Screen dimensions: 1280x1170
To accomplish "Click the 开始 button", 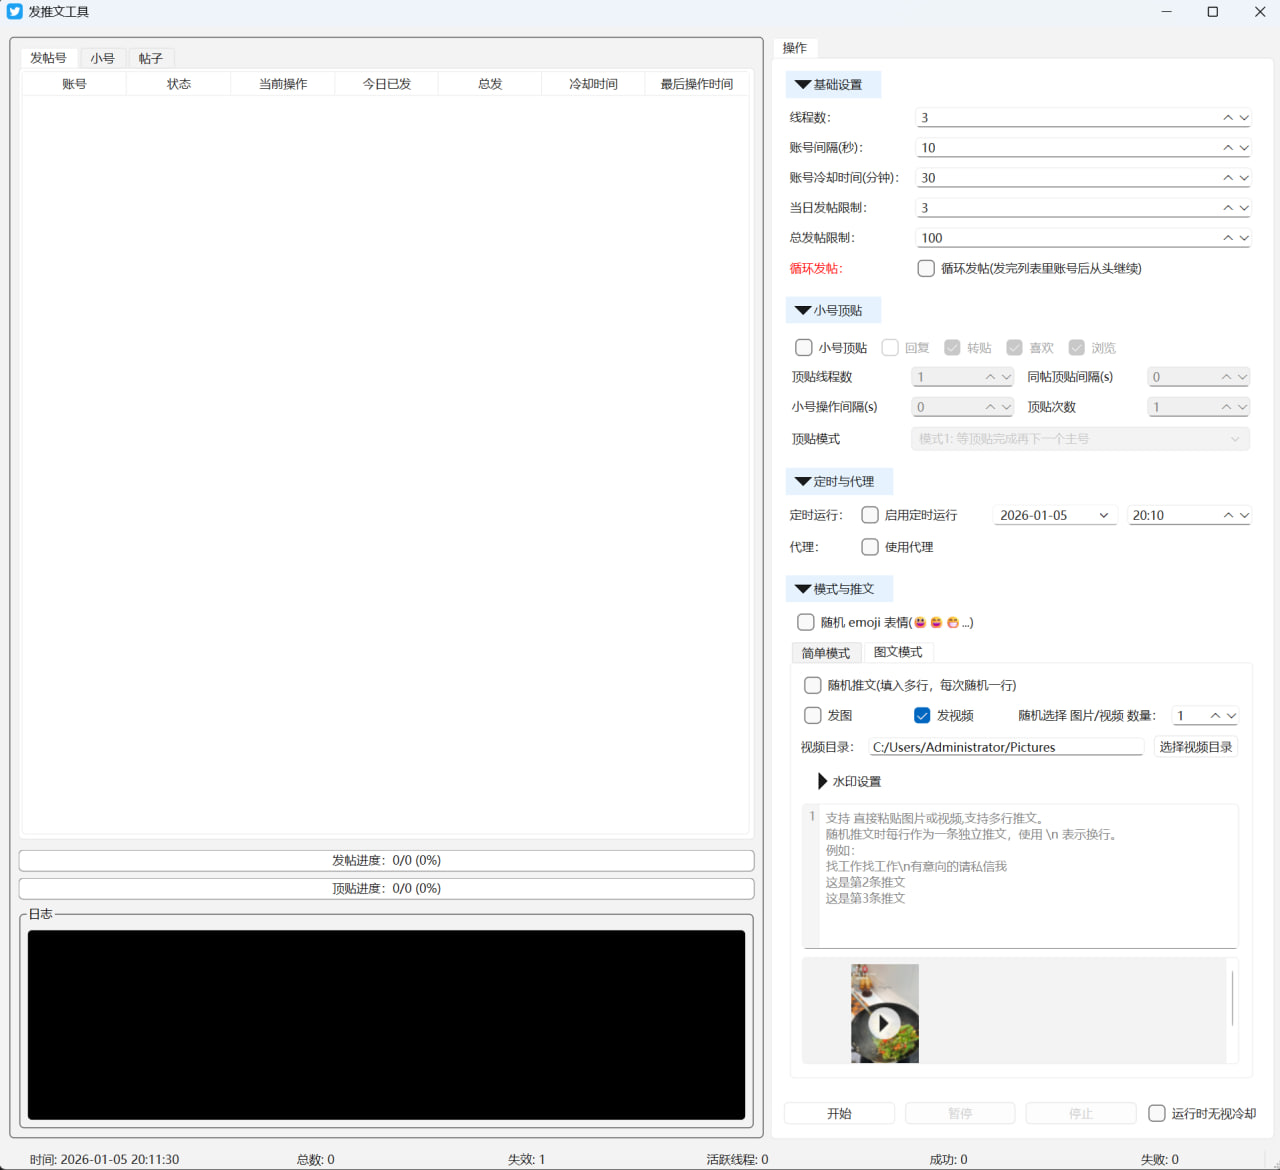I will point(839,1113).
